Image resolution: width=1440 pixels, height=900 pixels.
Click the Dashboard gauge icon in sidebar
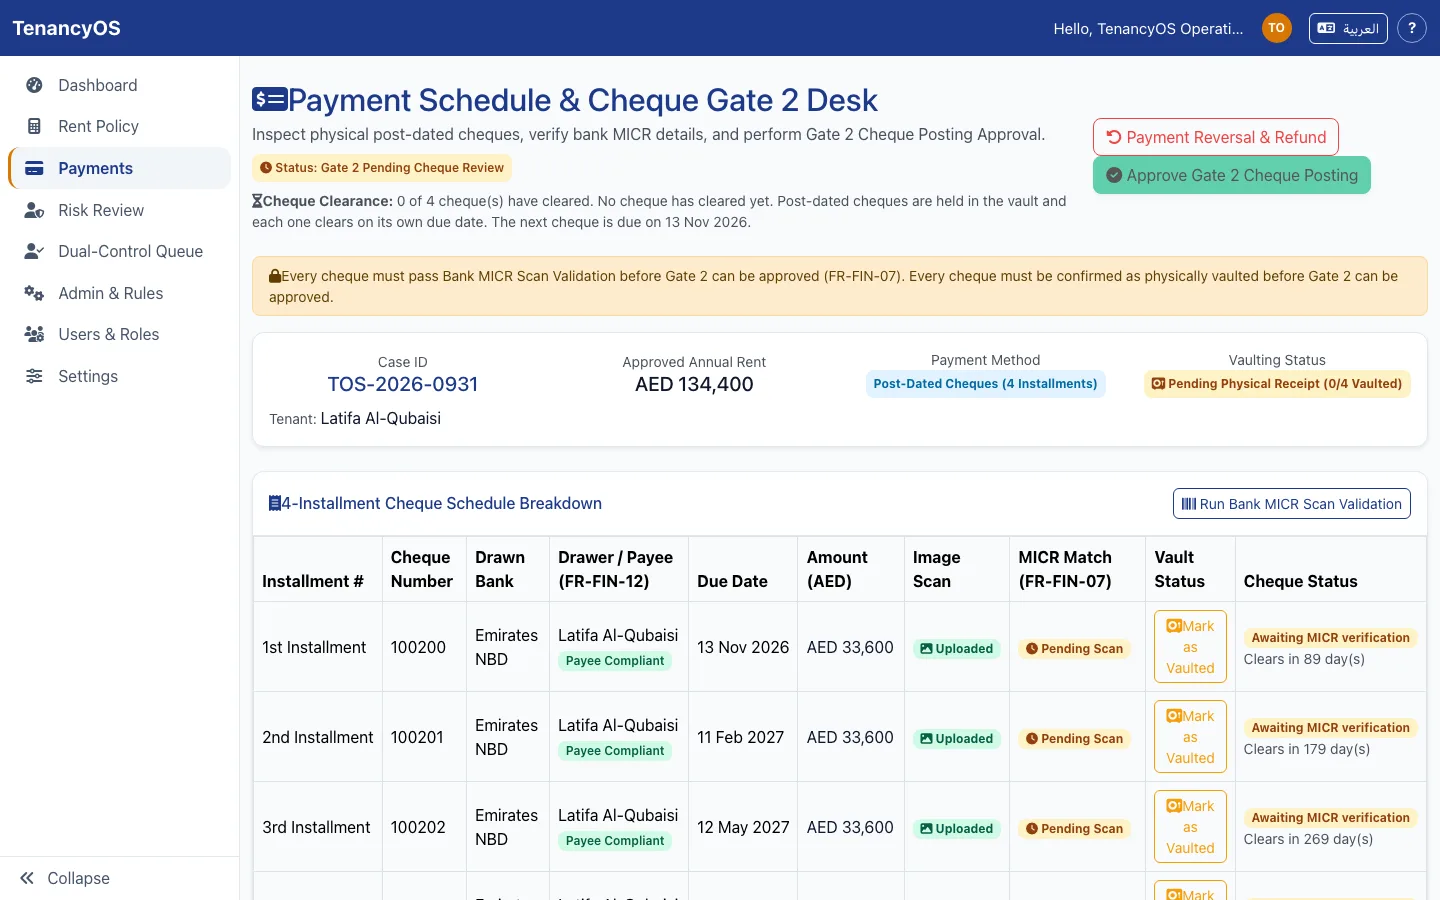(34, 85)
